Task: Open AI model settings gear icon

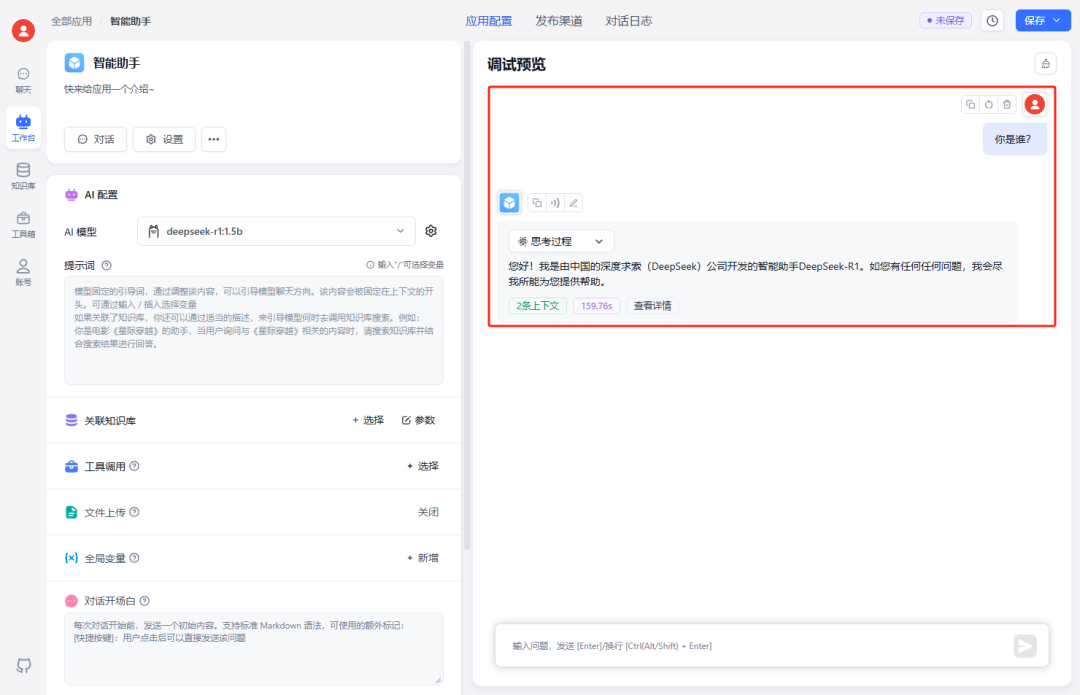Action: [431, 231]
